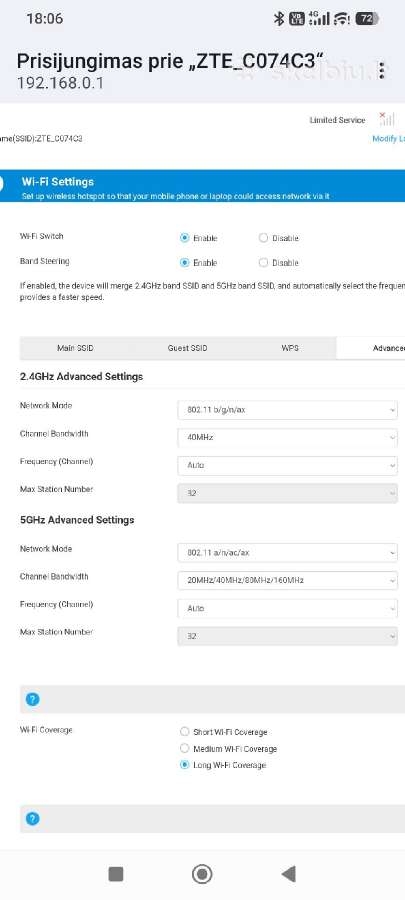Viewport: 405px width, 900px height.
Task: Tap the Android back triangle button
Action: click(289, 874)
